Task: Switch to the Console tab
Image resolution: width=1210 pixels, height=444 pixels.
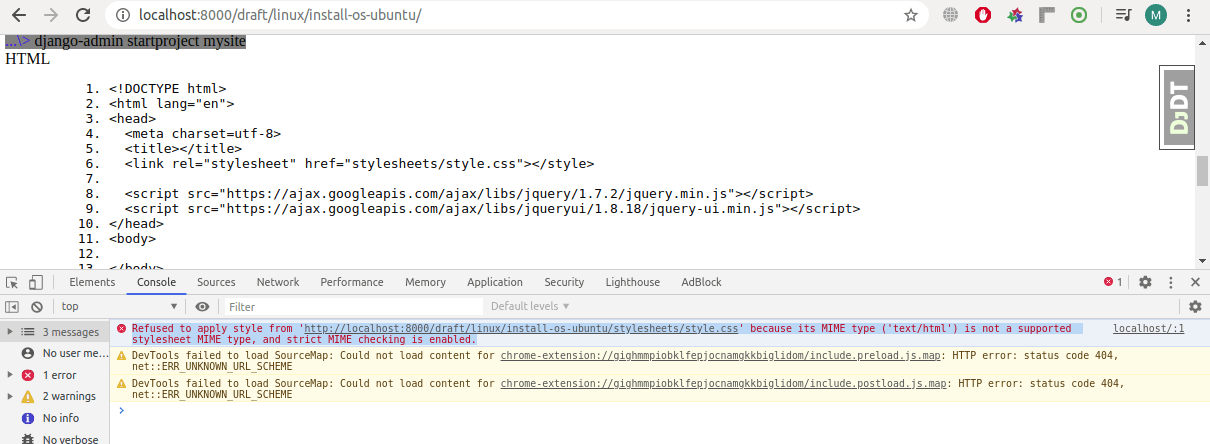Action: (x=156, y=283)
